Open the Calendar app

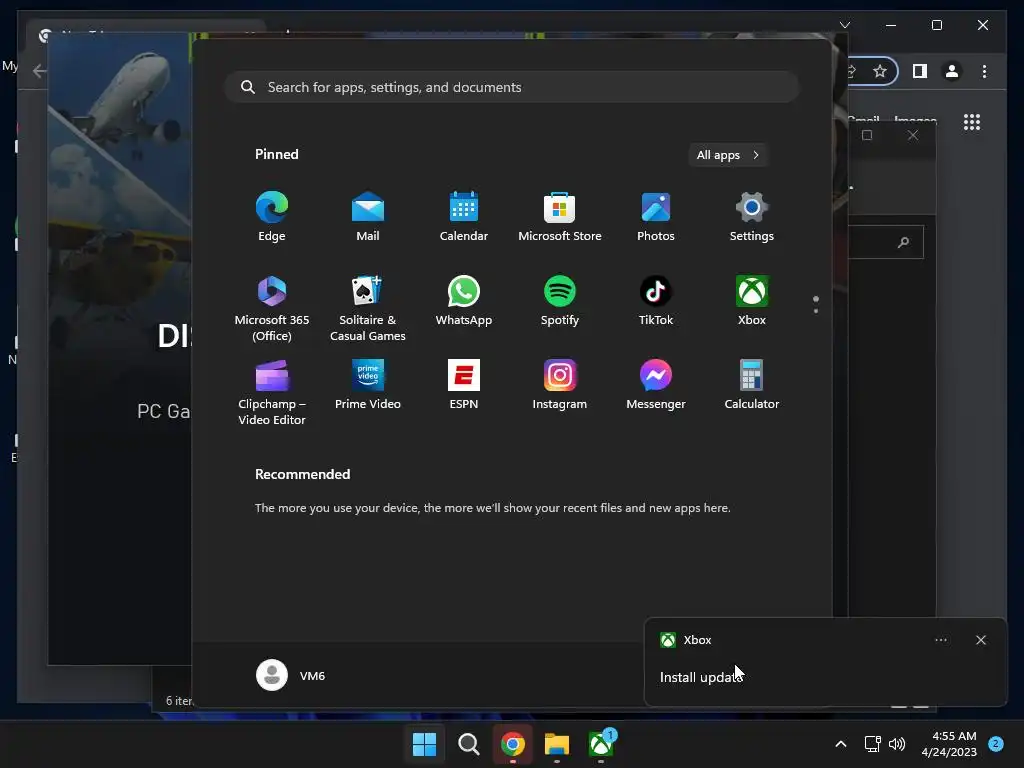click(x=464, y=217)
